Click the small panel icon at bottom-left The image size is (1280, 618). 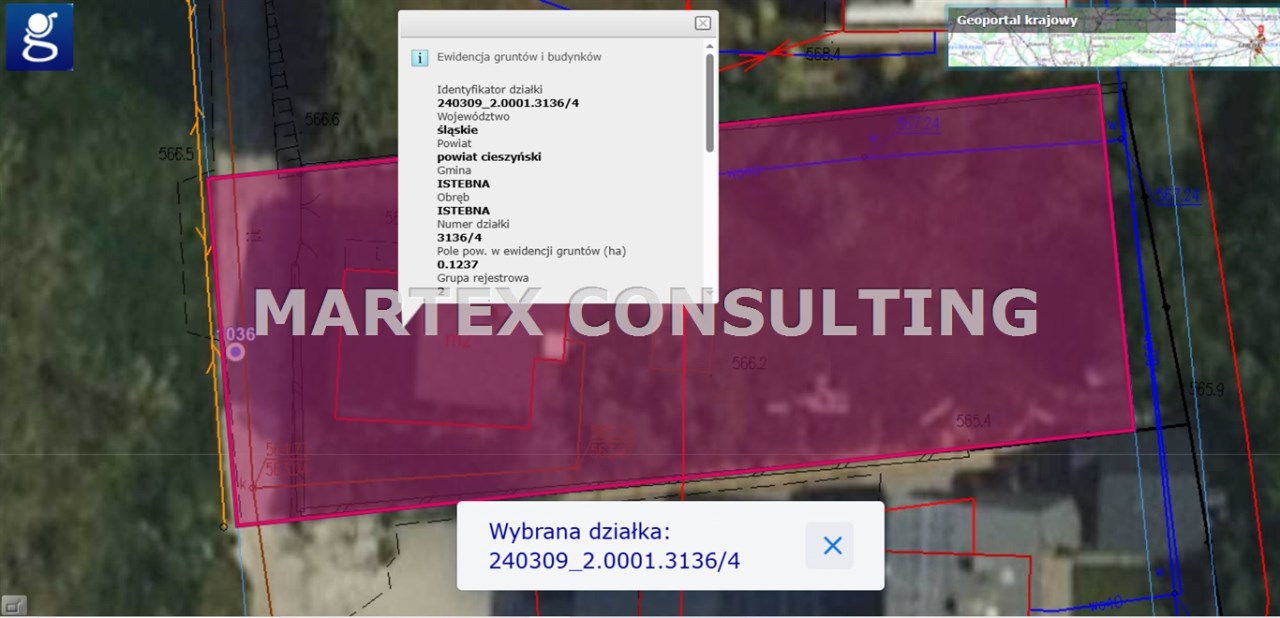[x=14, y=604]
